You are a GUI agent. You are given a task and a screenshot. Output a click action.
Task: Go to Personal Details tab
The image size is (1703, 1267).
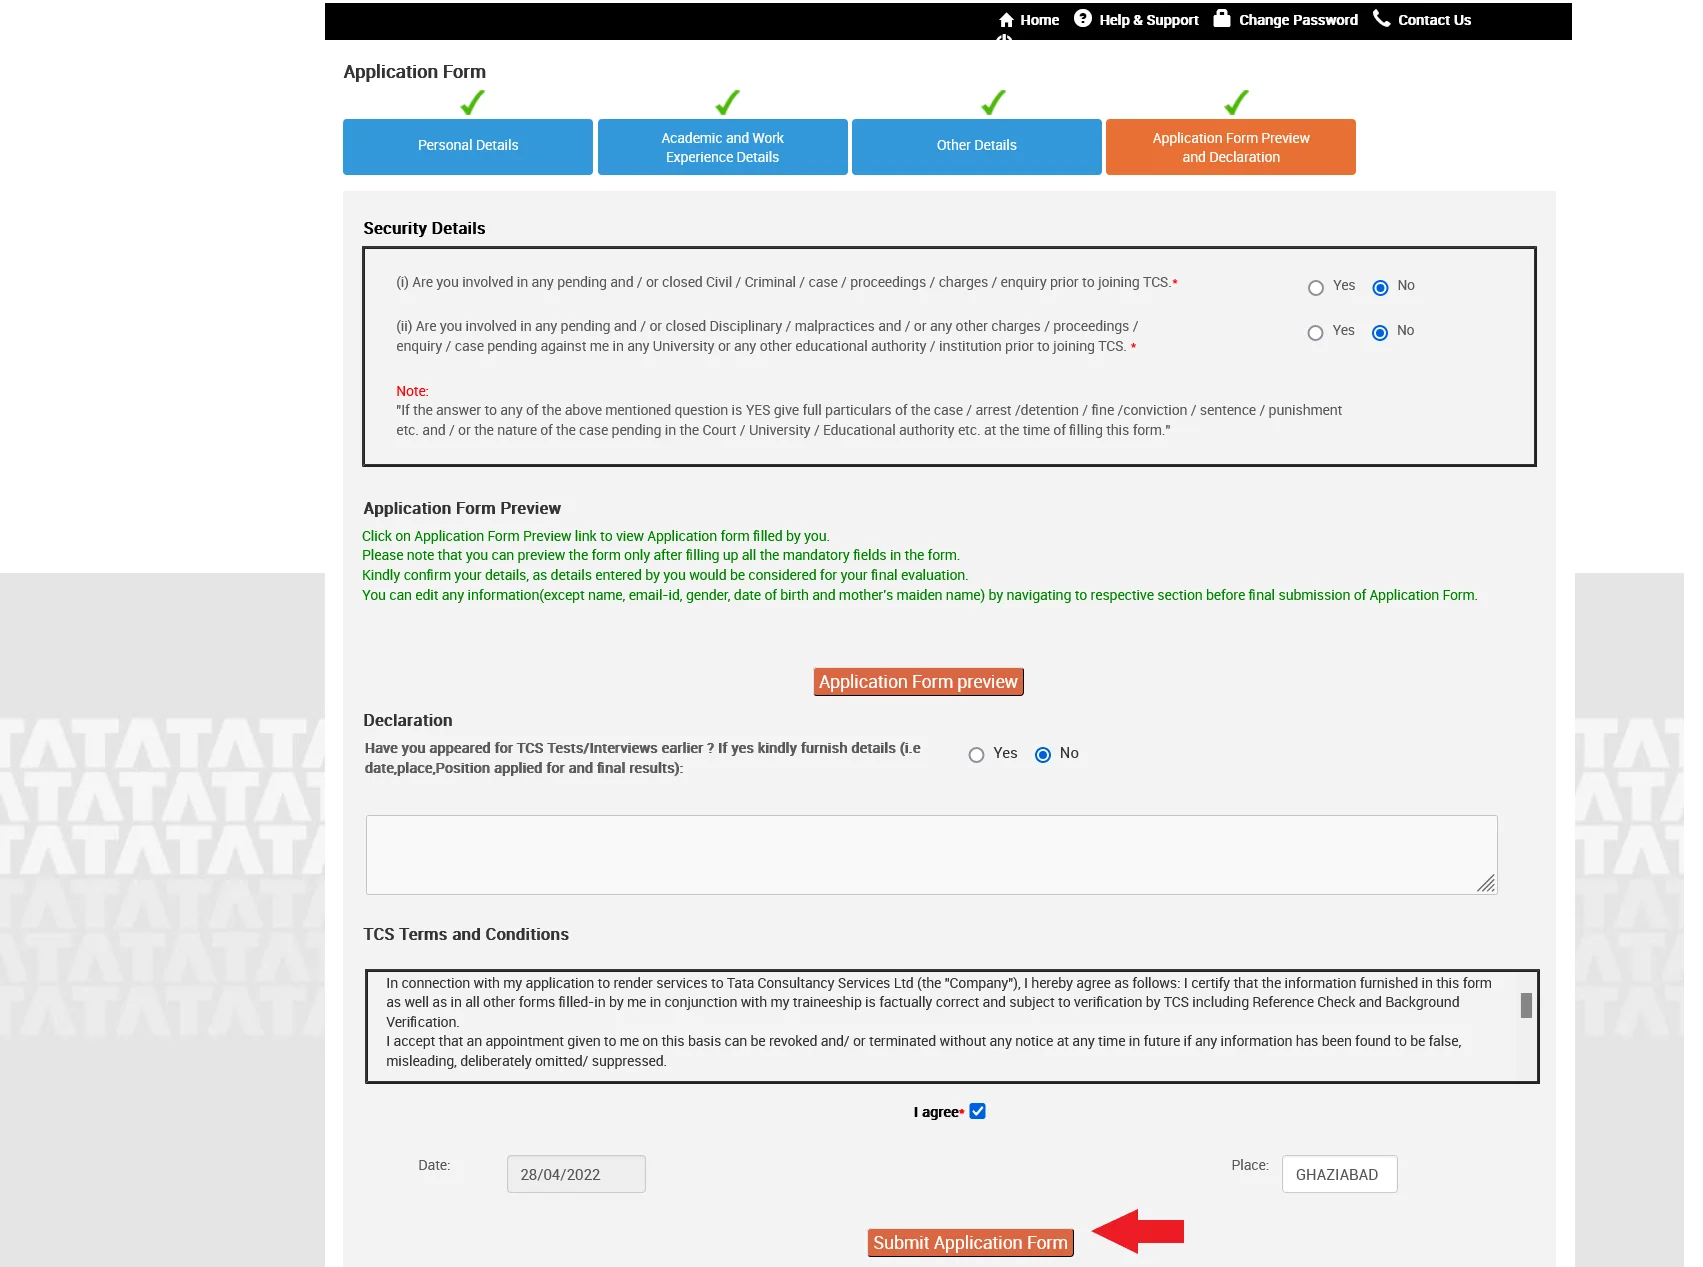pos(468,147)
